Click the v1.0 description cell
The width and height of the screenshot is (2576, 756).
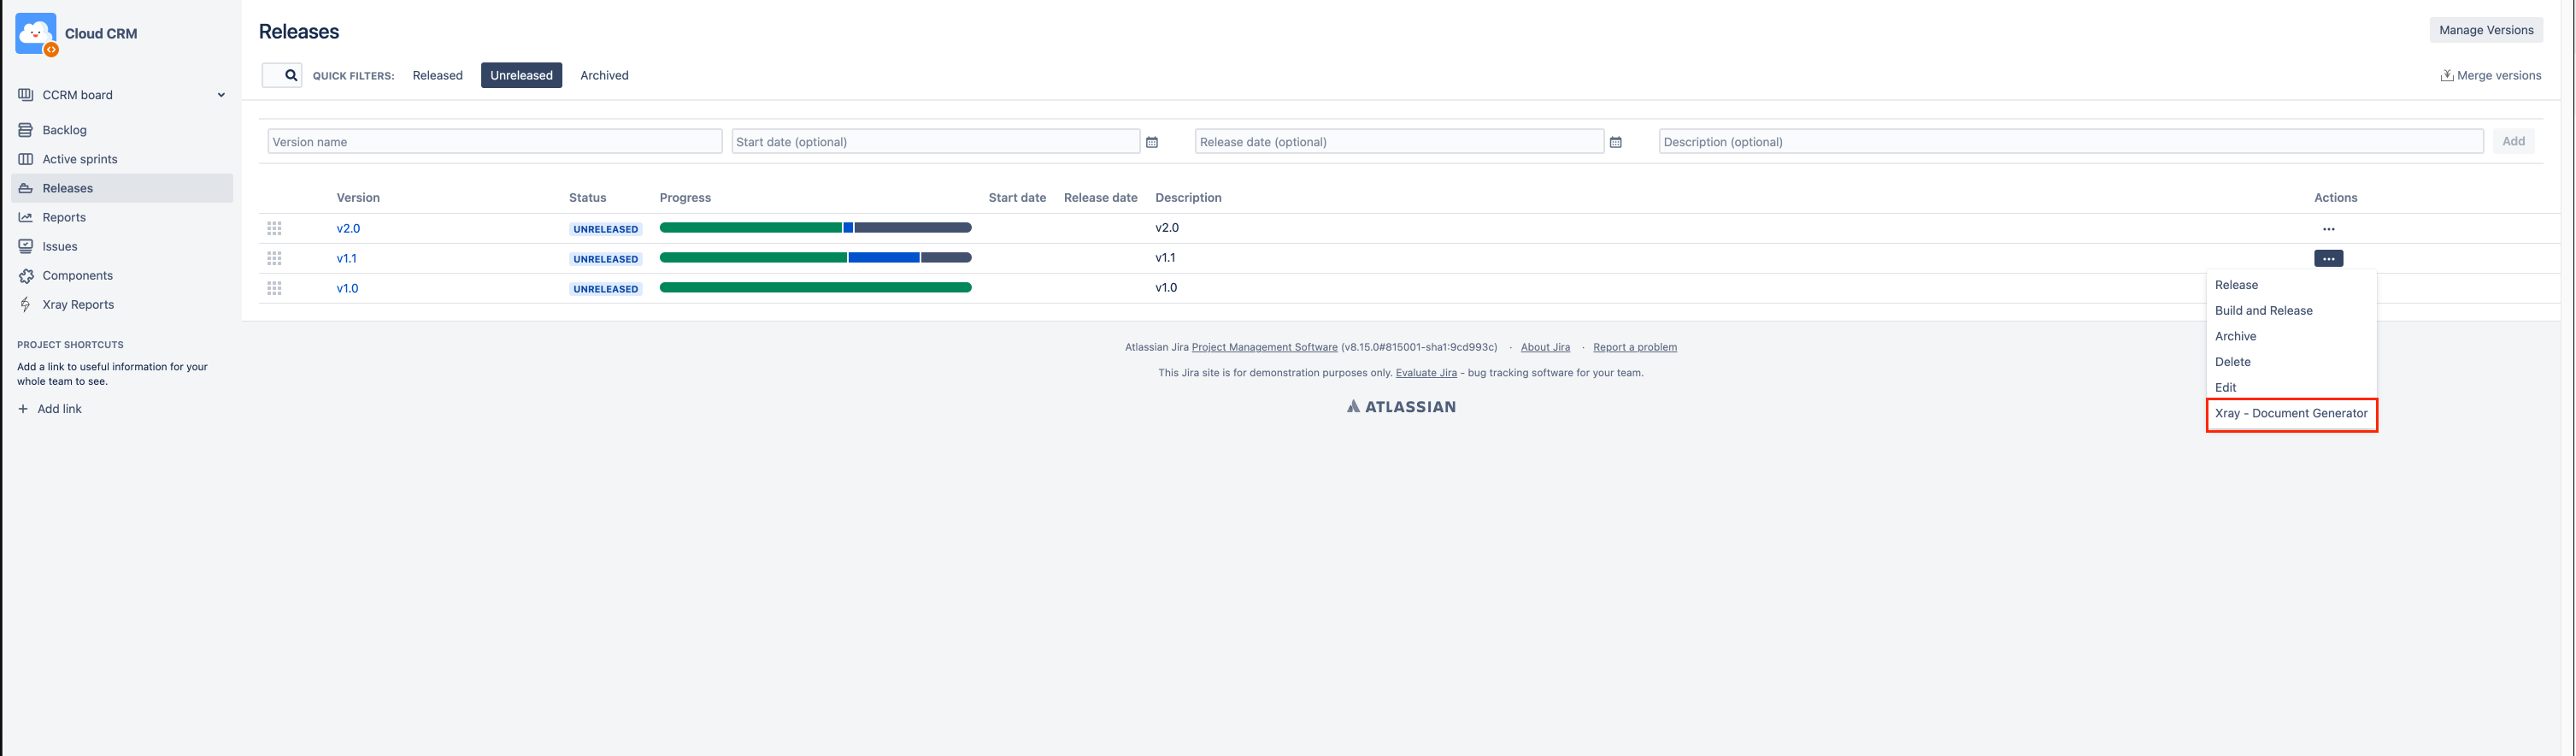[1166, 288]
